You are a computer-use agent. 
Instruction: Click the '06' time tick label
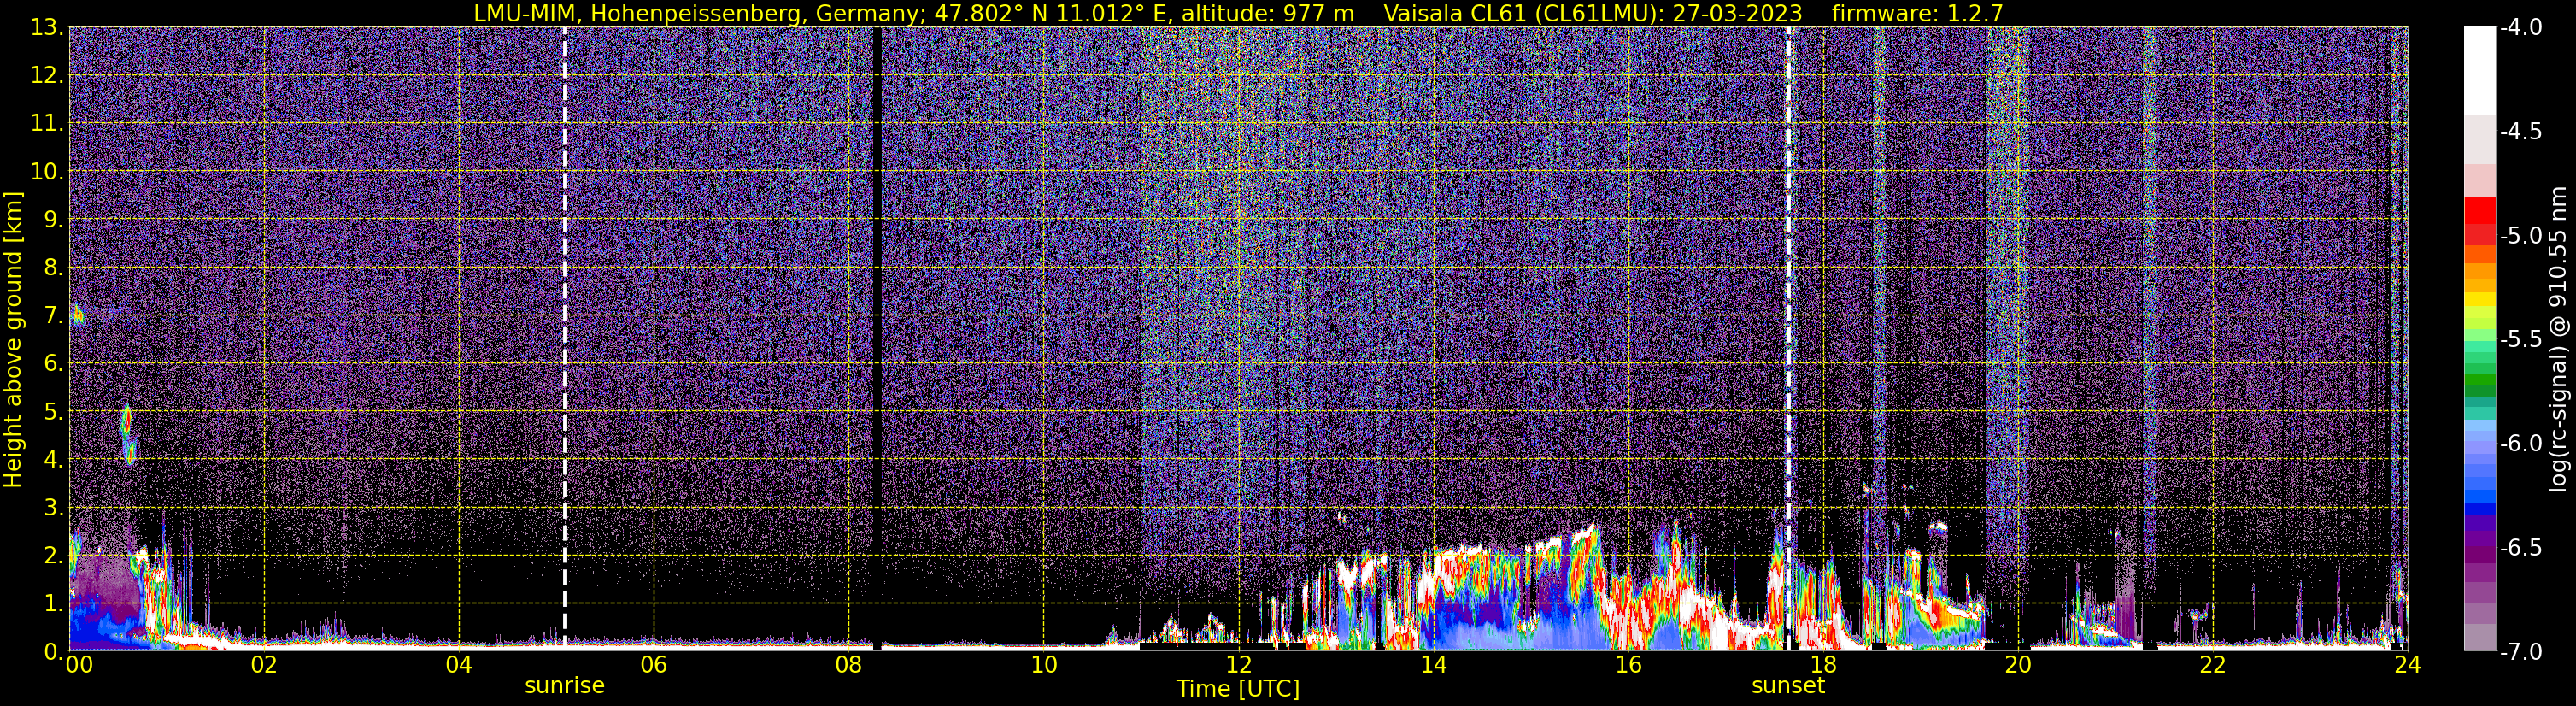(653, 665)
